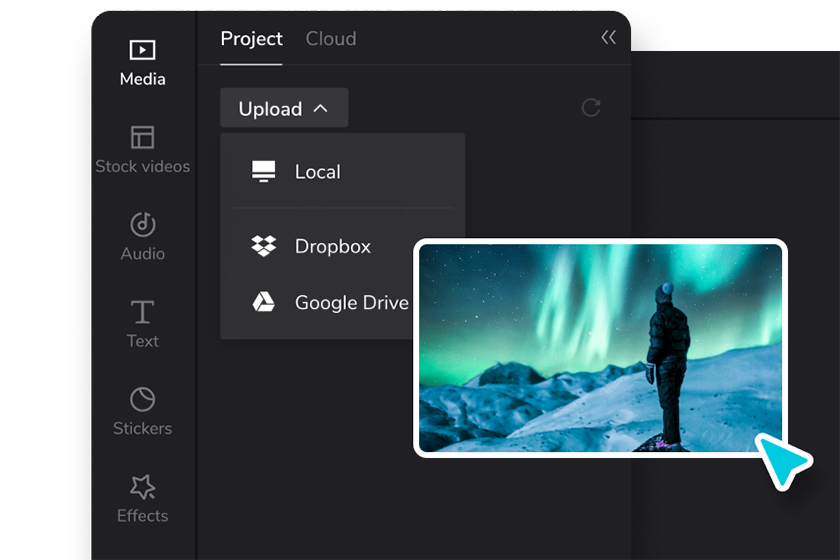Refresh the media list
This screenshot has height=560, width=840.
click(591, 108)
